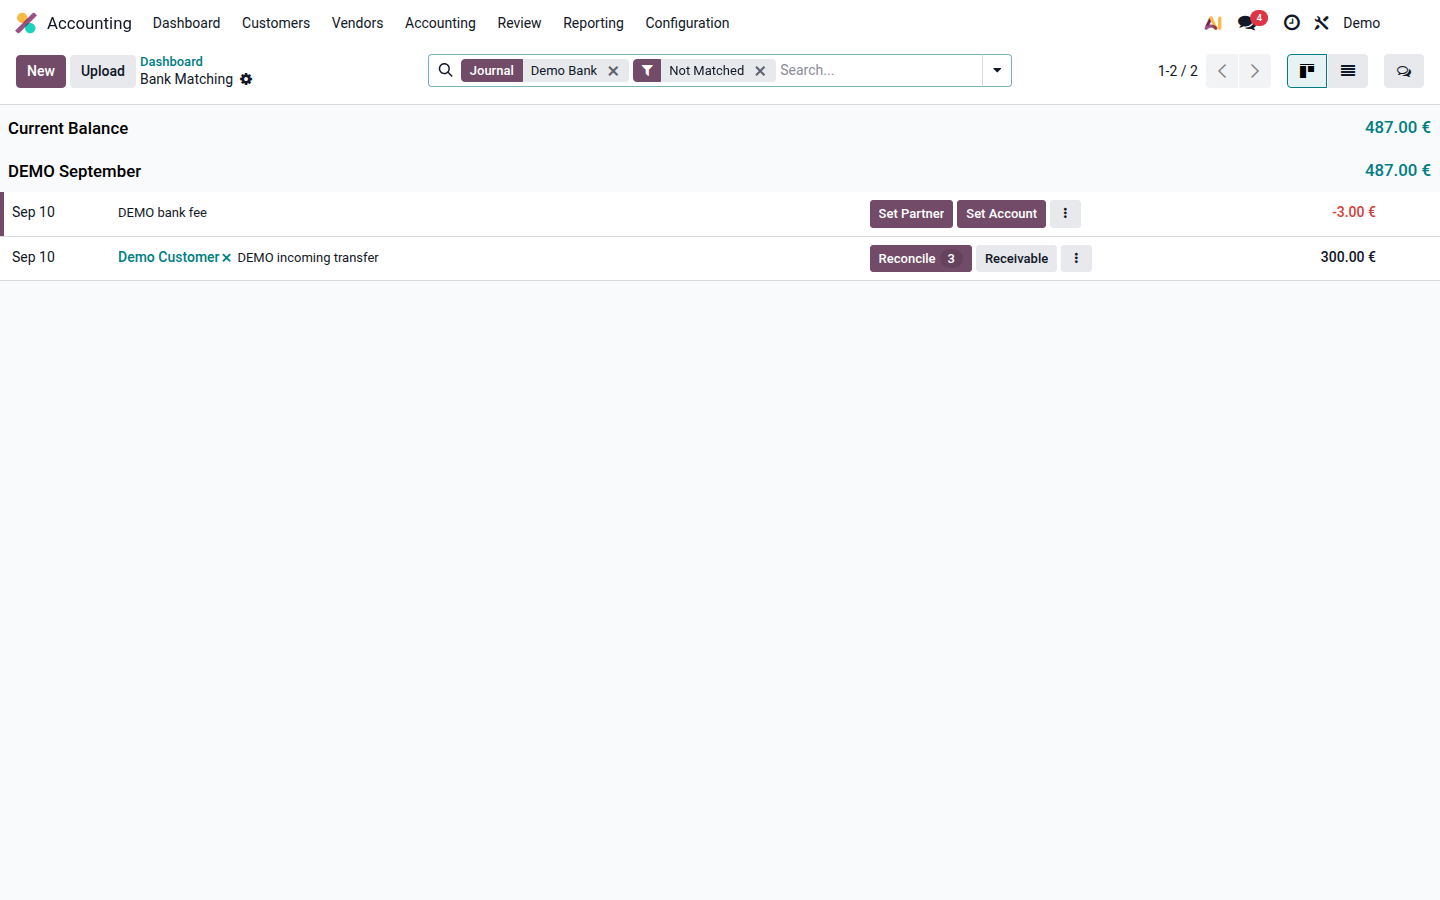Select the DEMO bank fee description text
1440x900 pixels.
(162, 213)
